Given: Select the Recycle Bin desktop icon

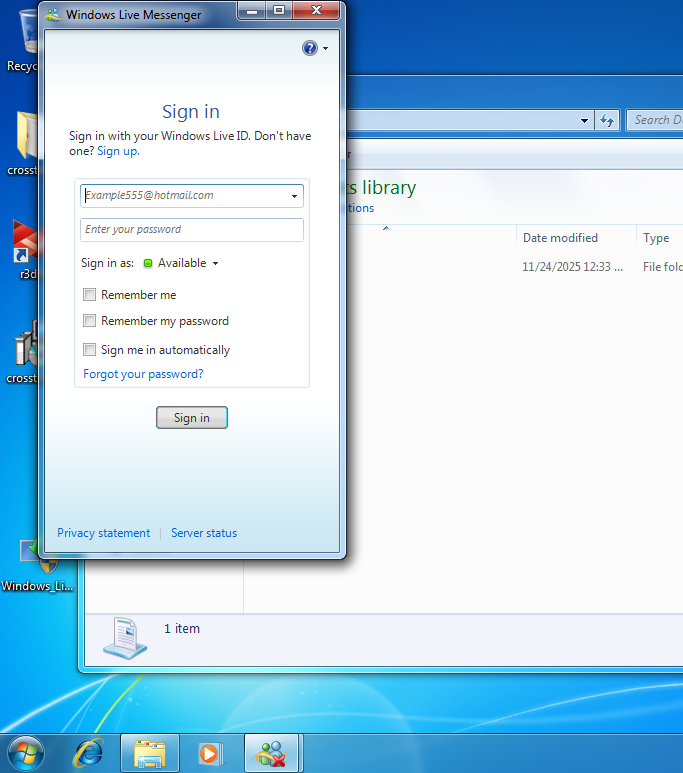Looking at the screenshot, I should point(22,40).
